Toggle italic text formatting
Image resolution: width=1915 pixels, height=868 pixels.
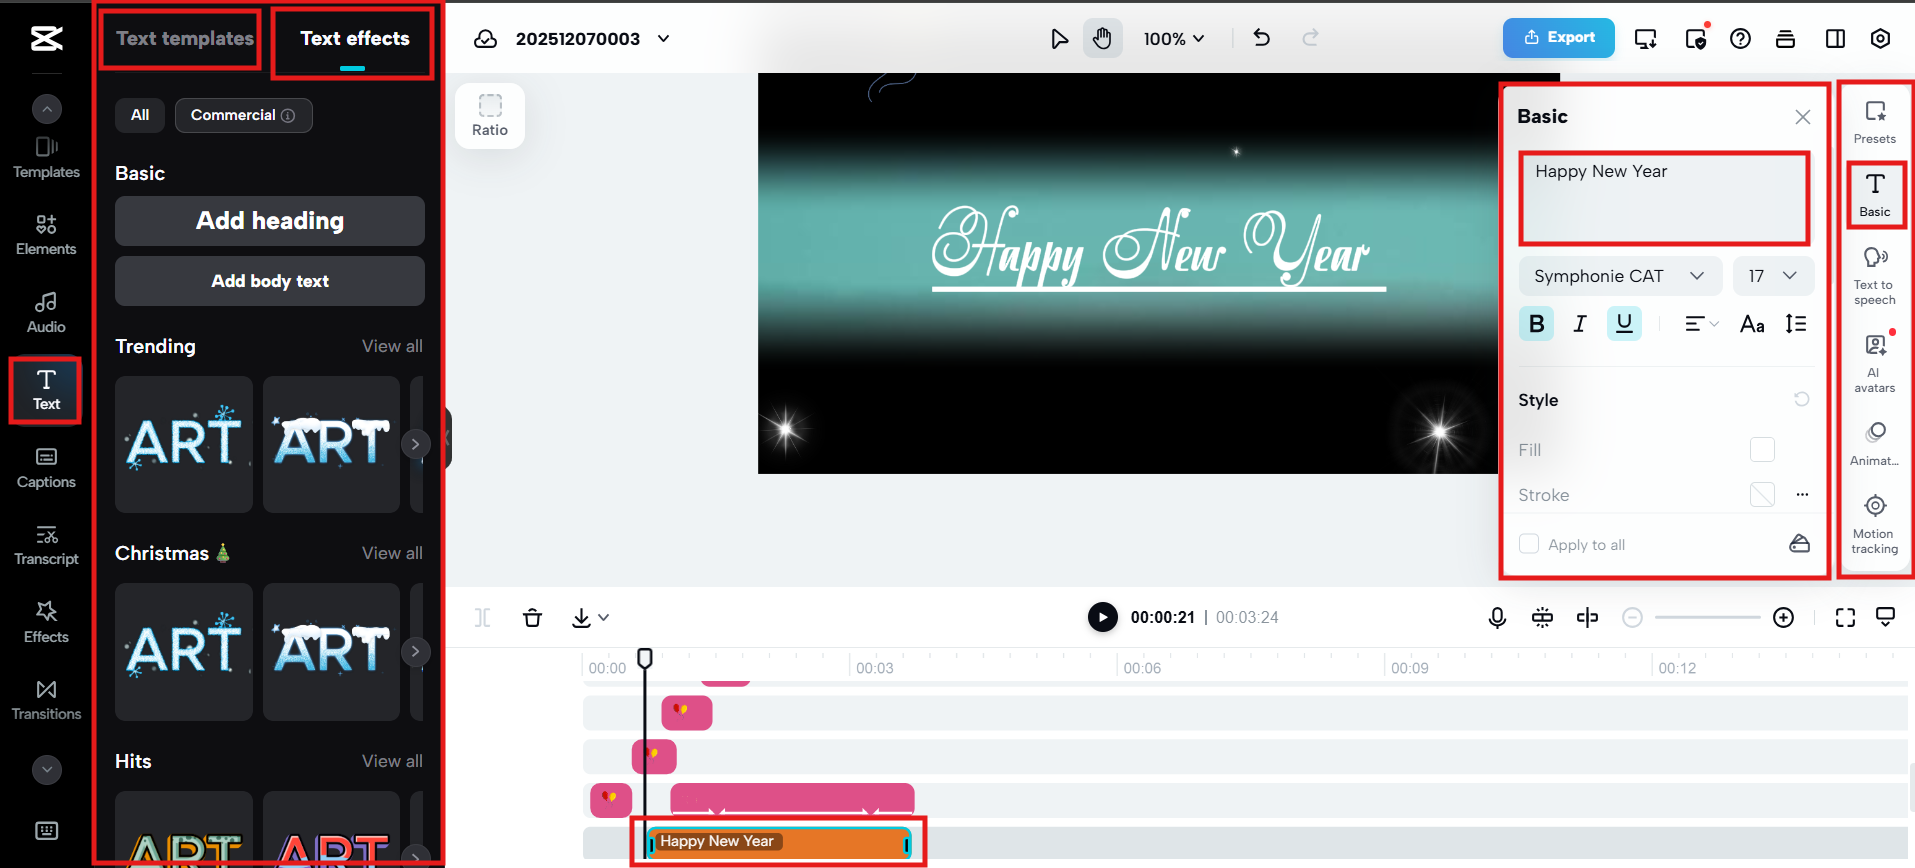(x=1580, y=324)
